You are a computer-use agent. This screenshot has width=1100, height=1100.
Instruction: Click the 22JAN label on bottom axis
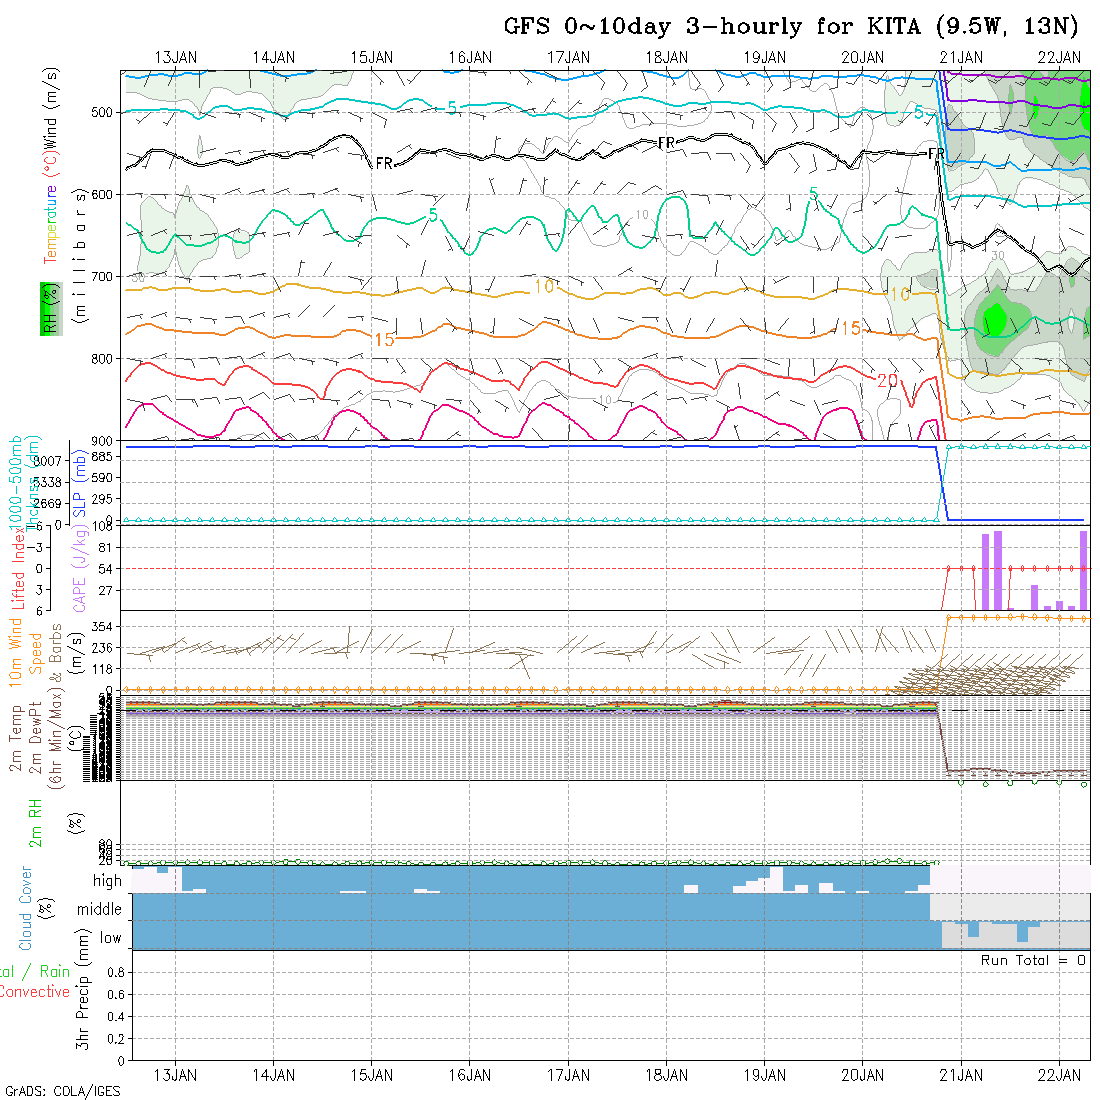[x=1059, y=1075]
